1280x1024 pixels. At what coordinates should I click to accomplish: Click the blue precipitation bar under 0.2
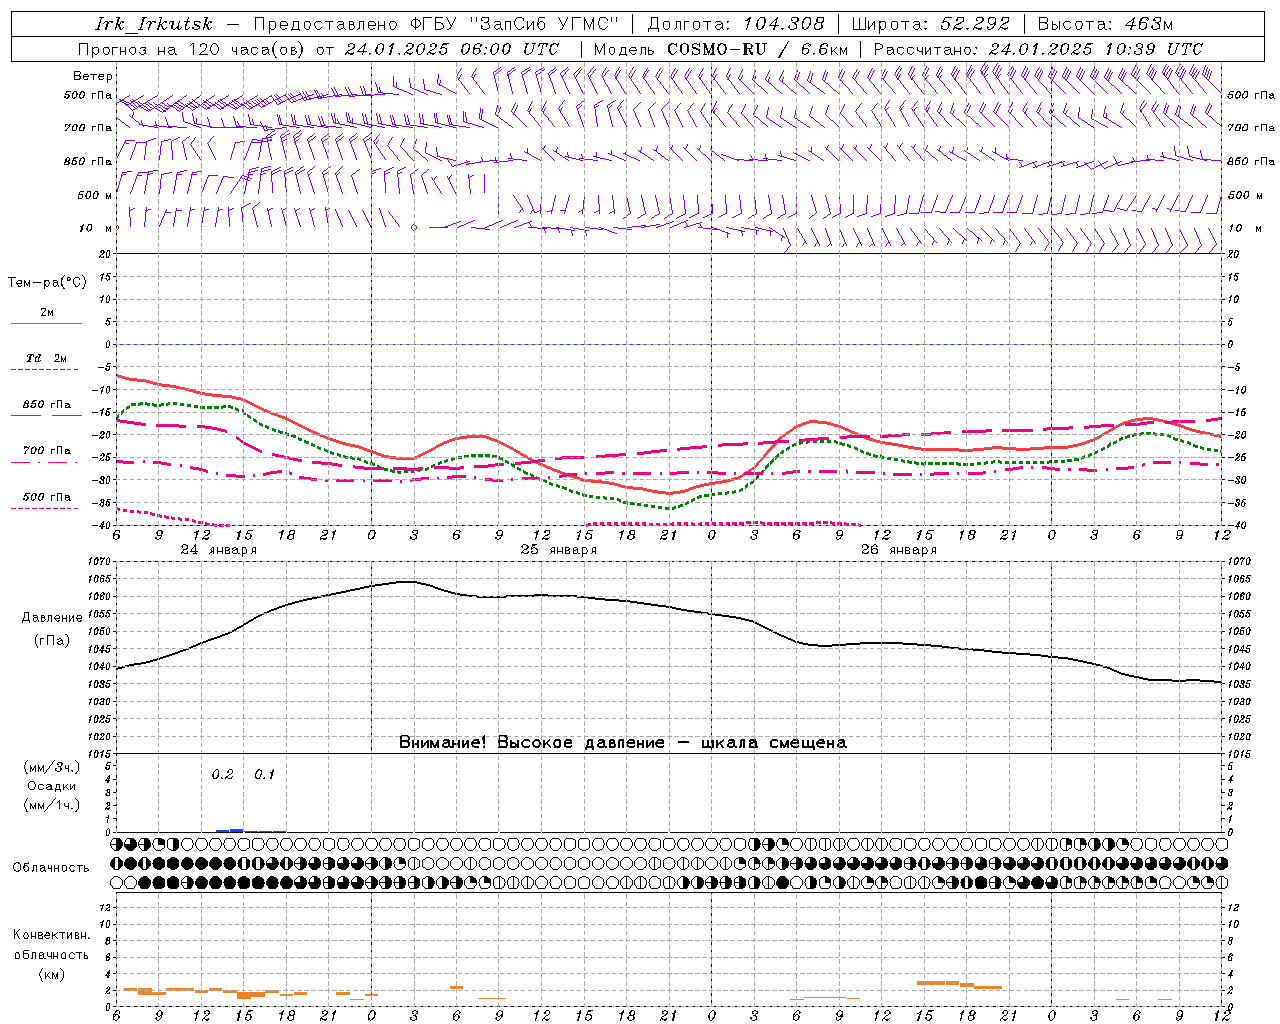[230, 830]
